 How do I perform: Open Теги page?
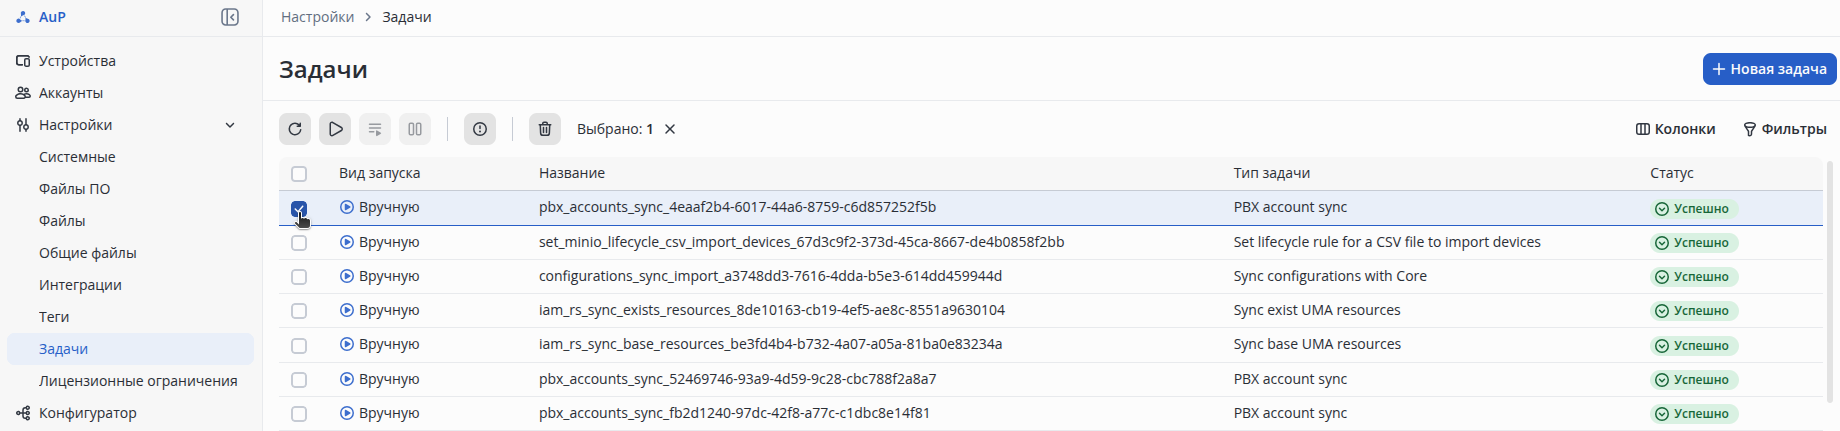[x=54, y=317]
